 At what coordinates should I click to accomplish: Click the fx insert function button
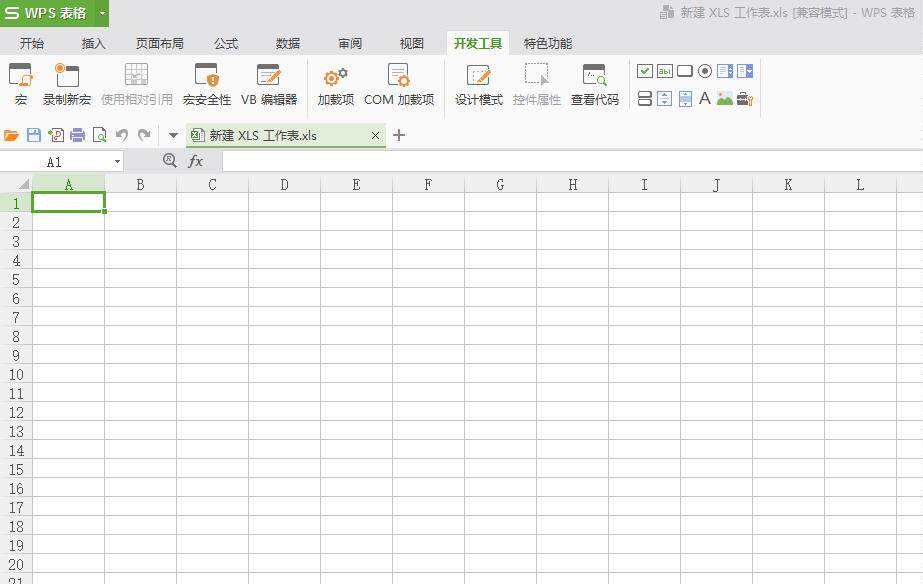[195, 161]
